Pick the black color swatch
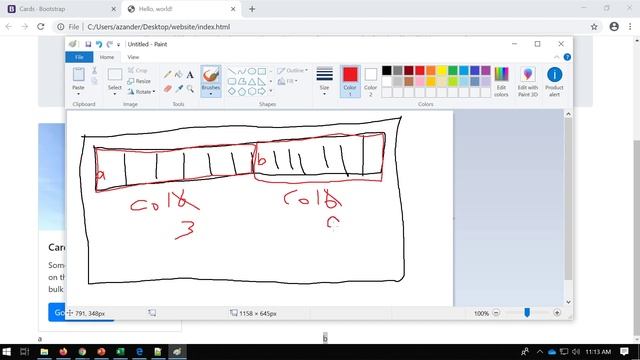Screen dimensions: 640x360 coord(387,70)
